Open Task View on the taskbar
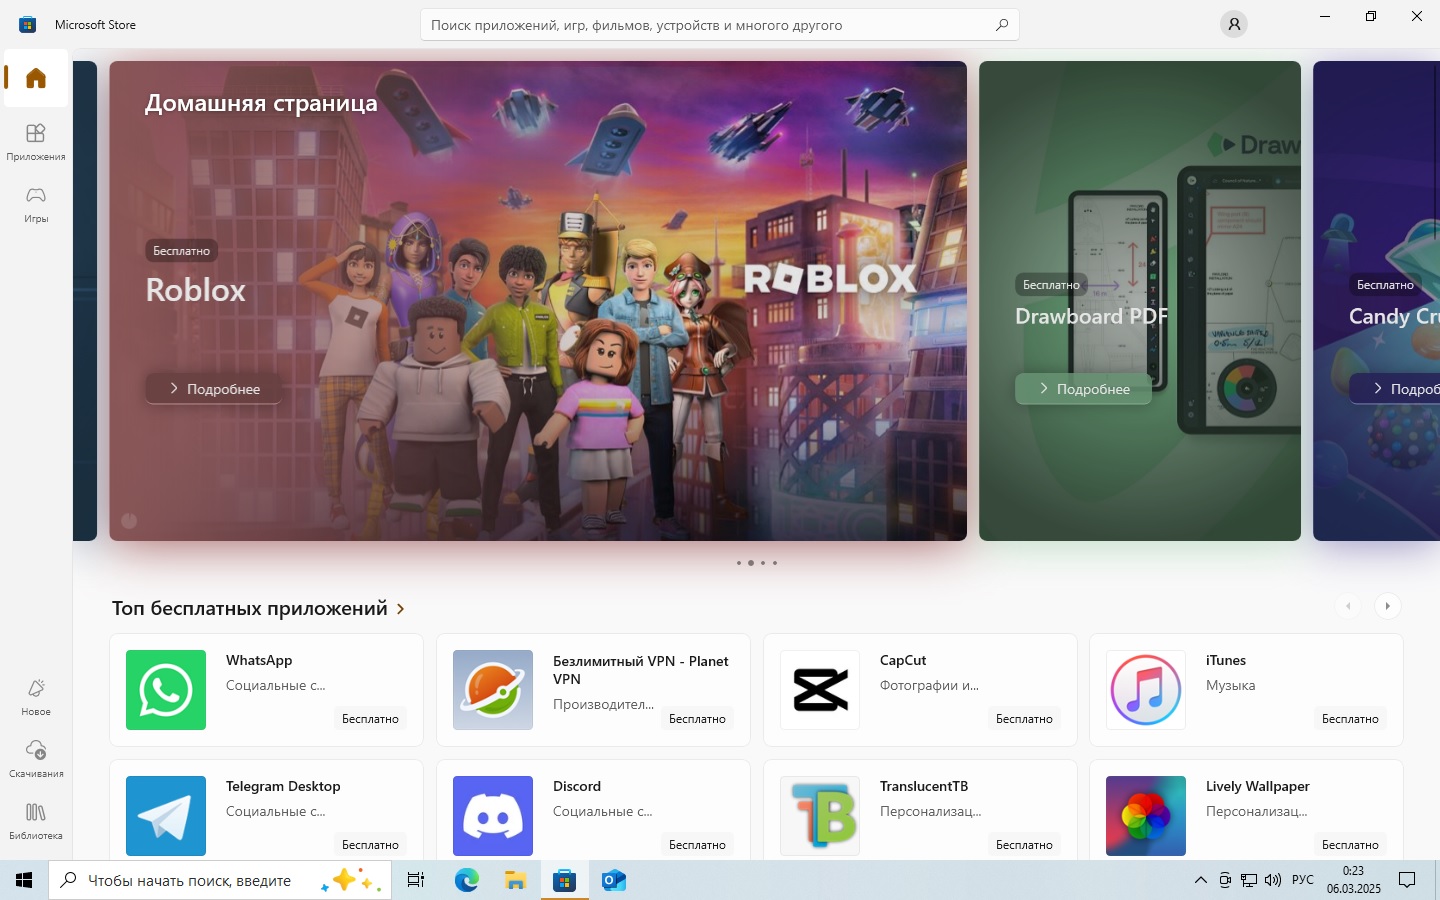 click(x=416, y=880)
